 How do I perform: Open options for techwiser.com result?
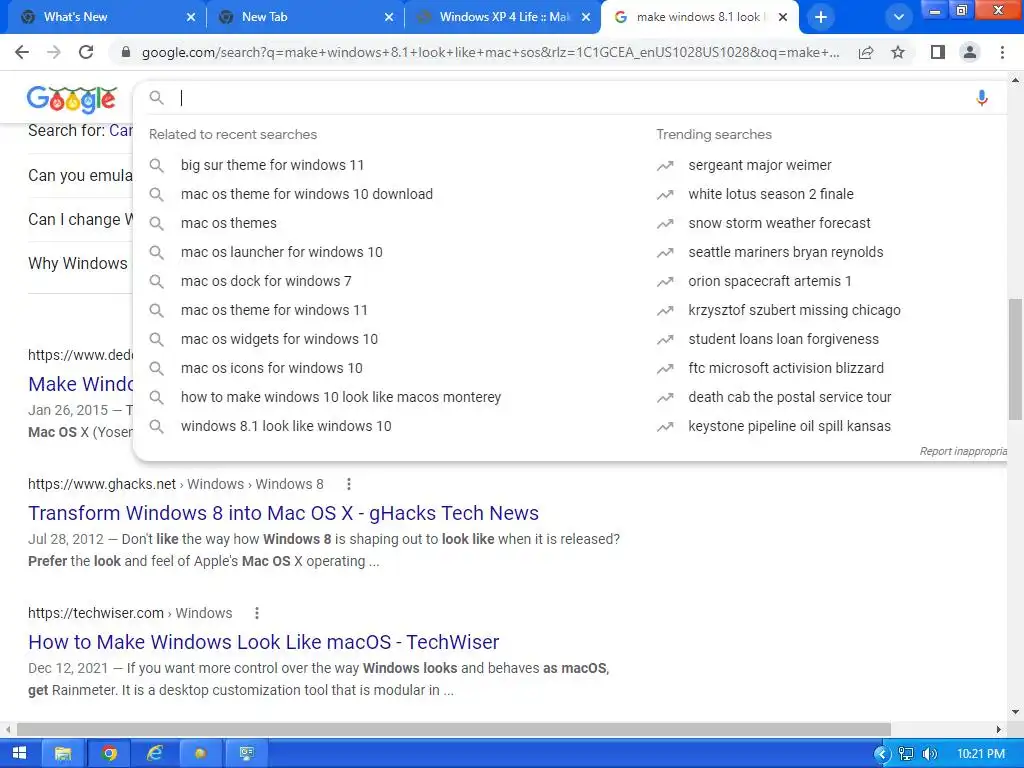pyautogui.click(x=257, y=613)
